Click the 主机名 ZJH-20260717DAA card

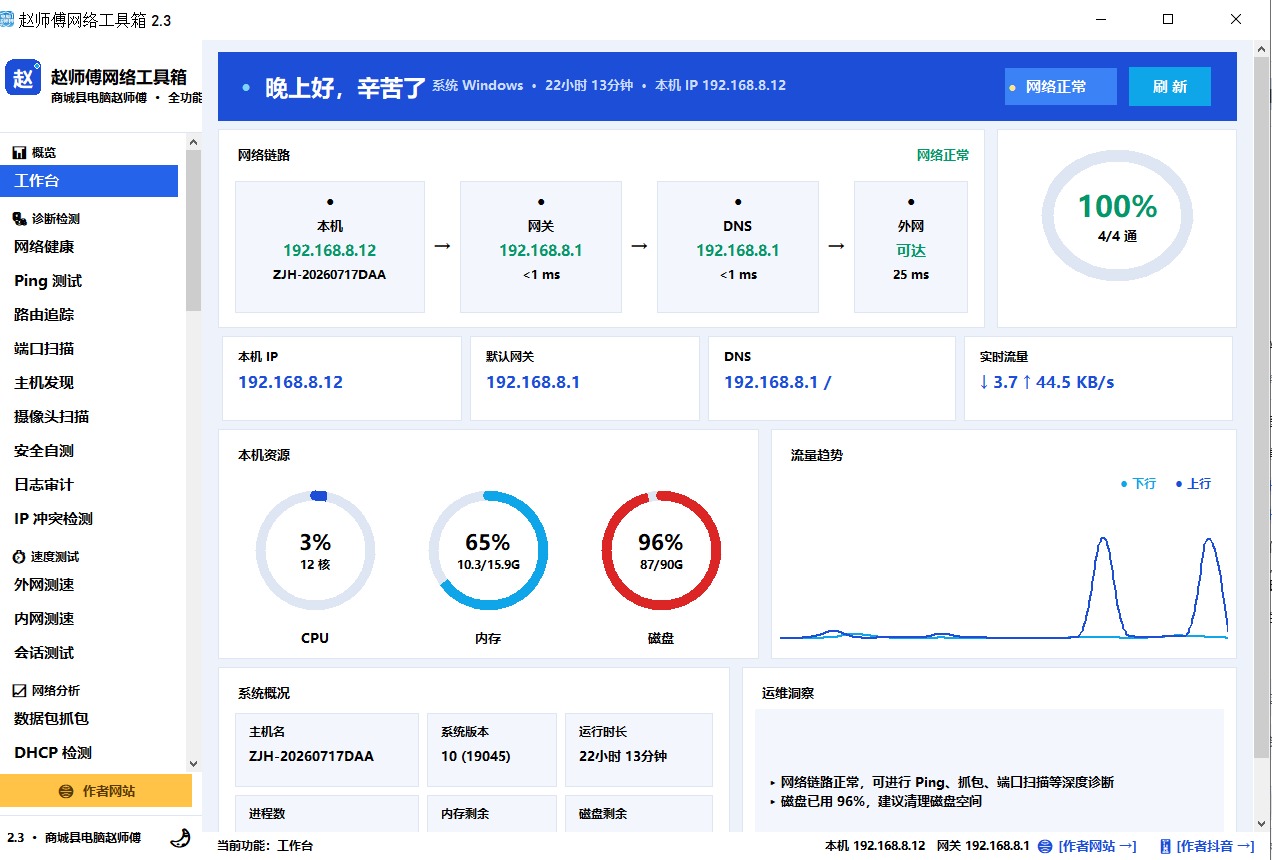[327, 750]
